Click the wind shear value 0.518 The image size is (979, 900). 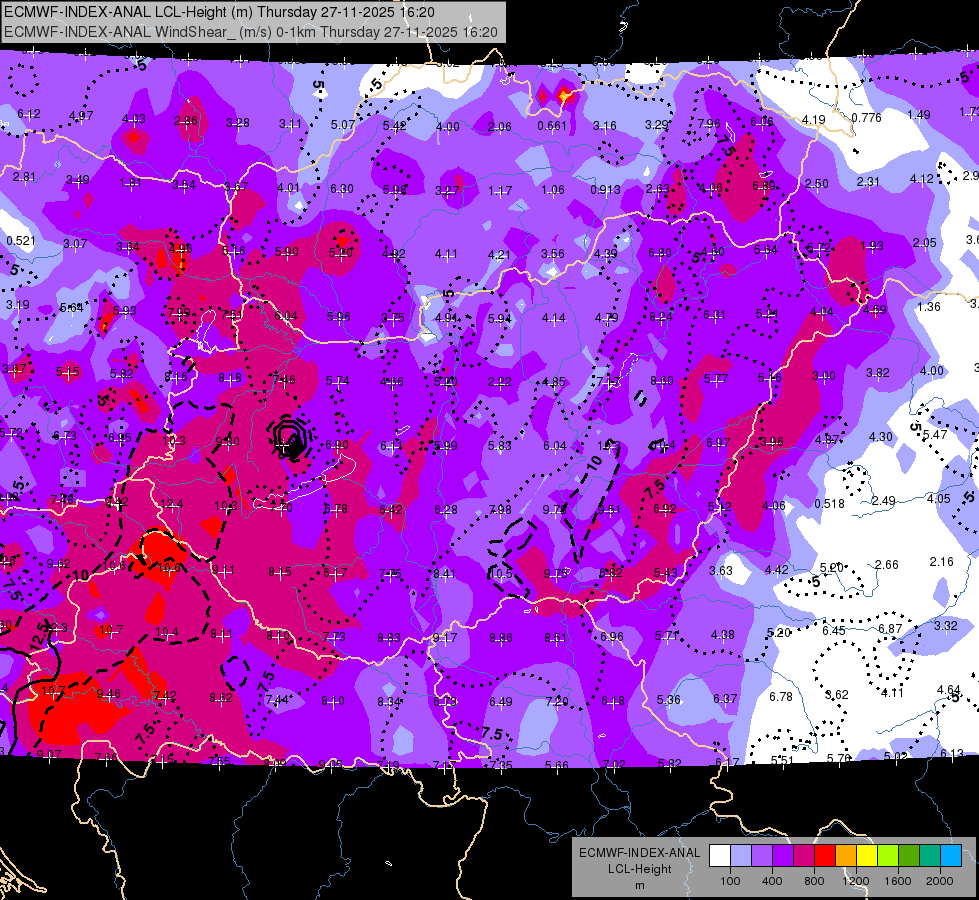(x=829, y=504)
